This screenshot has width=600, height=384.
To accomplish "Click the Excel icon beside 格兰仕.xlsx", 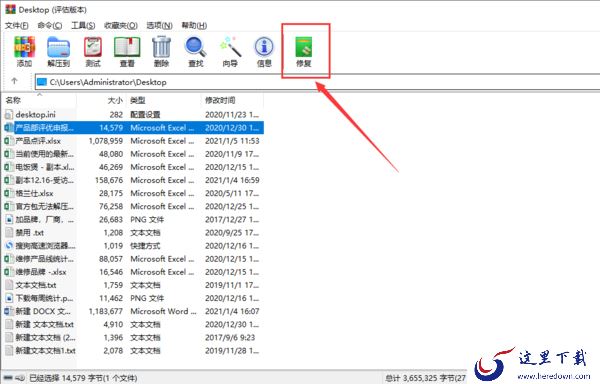I will [8, 193].
